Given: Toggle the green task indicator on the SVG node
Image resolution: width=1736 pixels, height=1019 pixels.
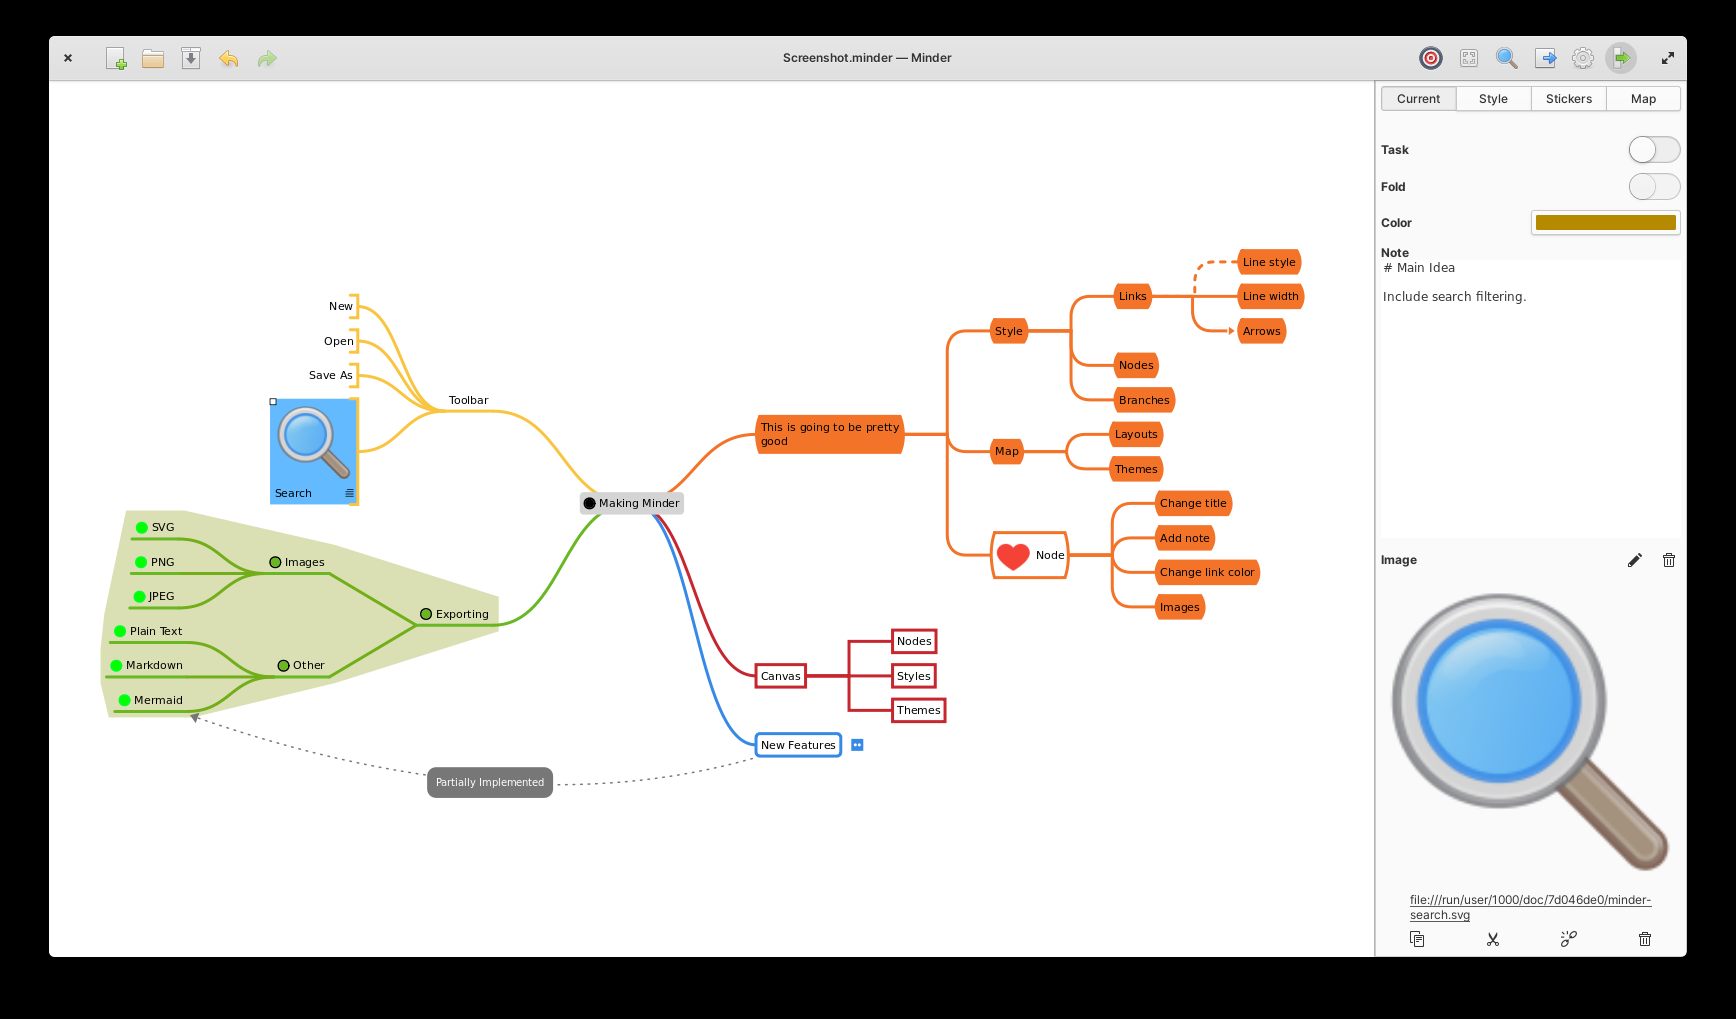Looking at the screenshot, I should 141,526.
